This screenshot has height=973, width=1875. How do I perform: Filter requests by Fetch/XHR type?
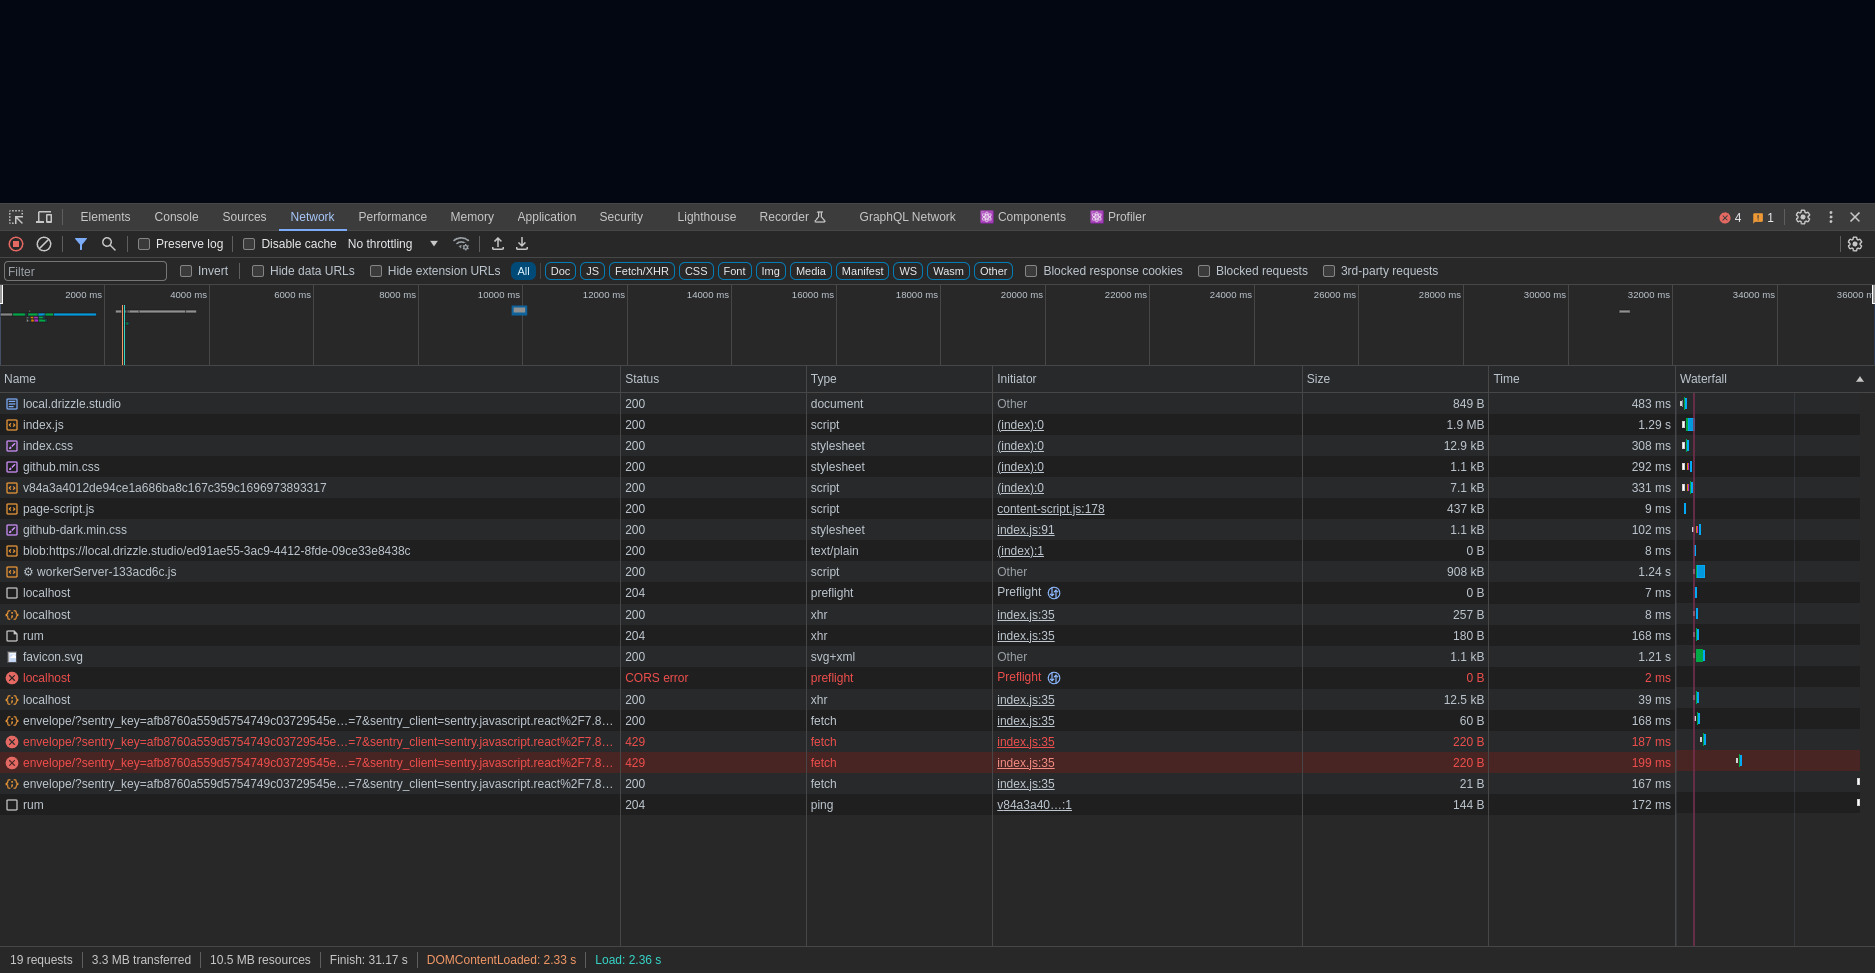[641, 271]
